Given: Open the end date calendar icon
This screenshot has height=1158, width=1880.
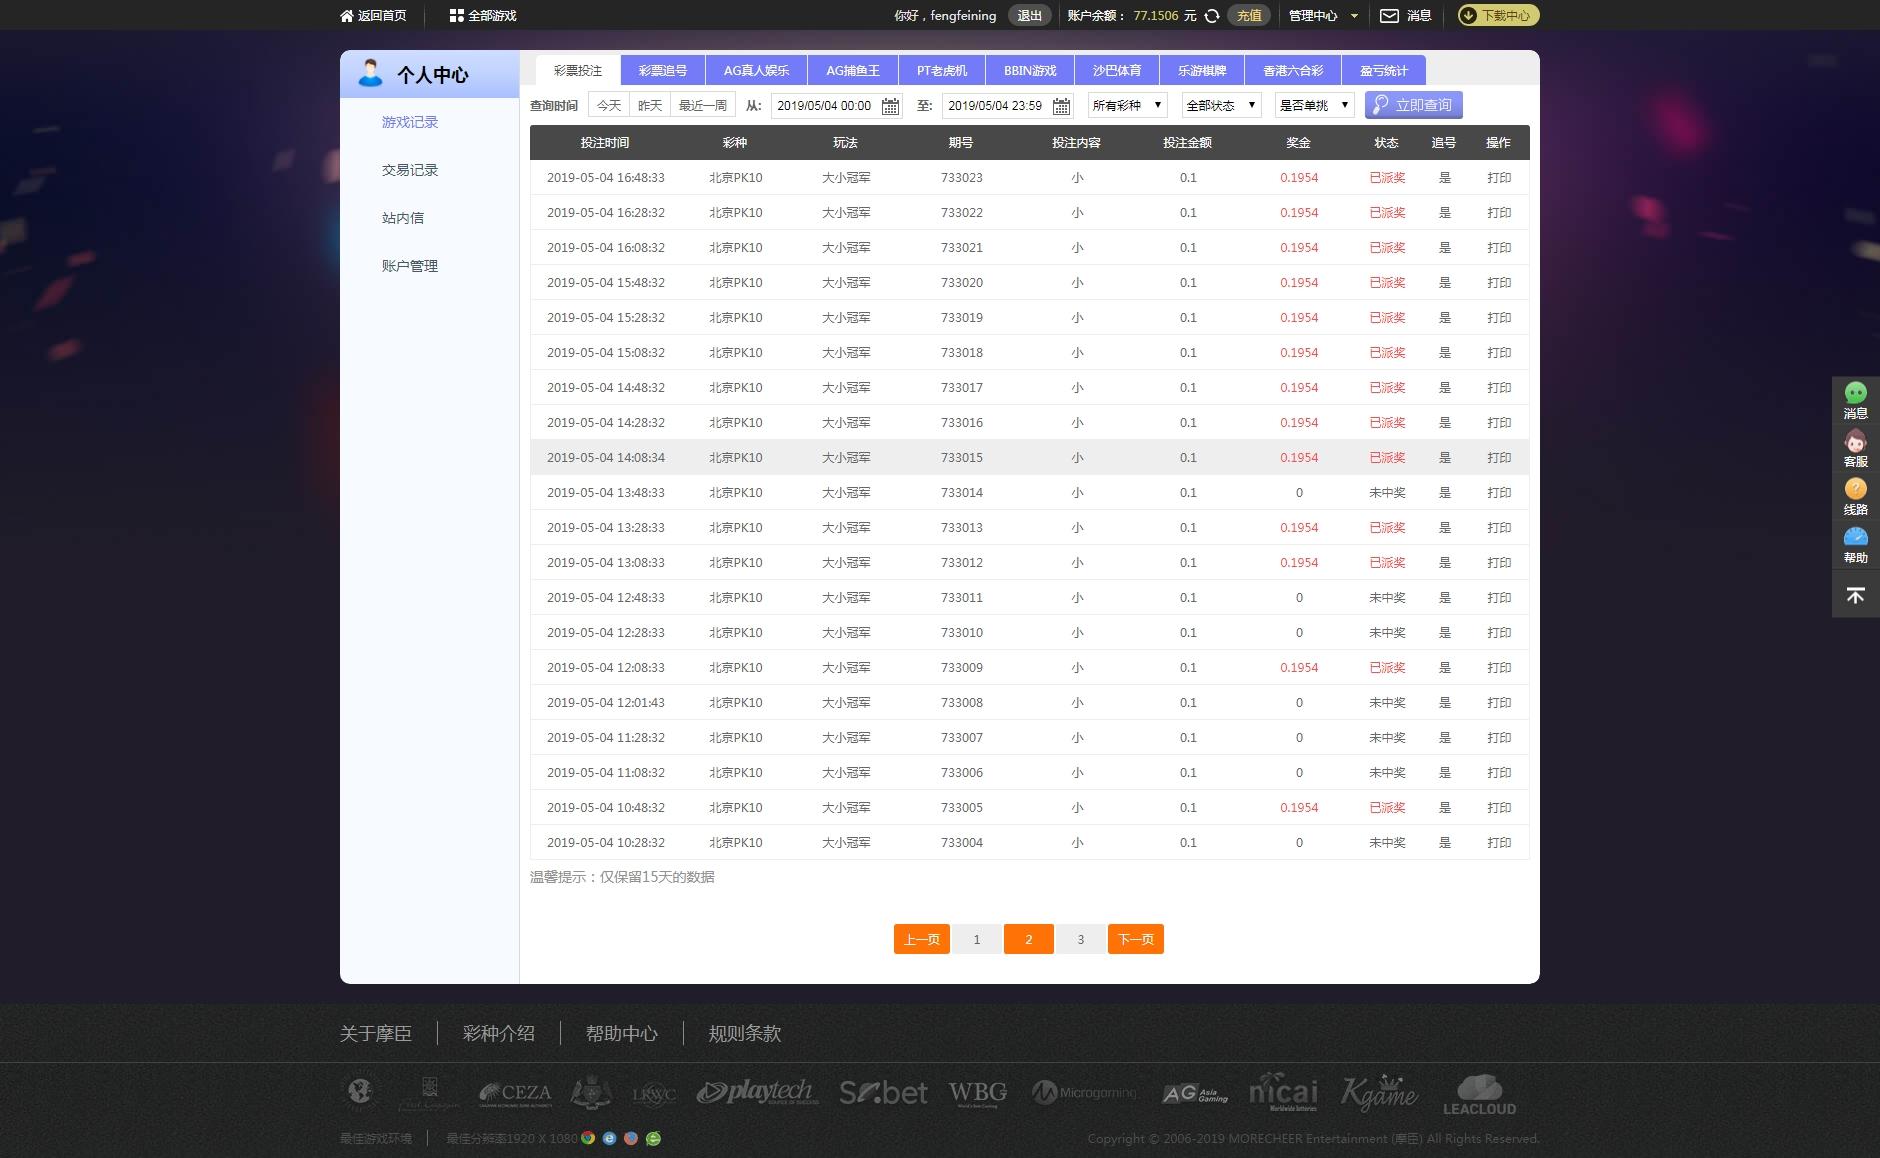Looking at the screenshot, I should (1061, 106).
